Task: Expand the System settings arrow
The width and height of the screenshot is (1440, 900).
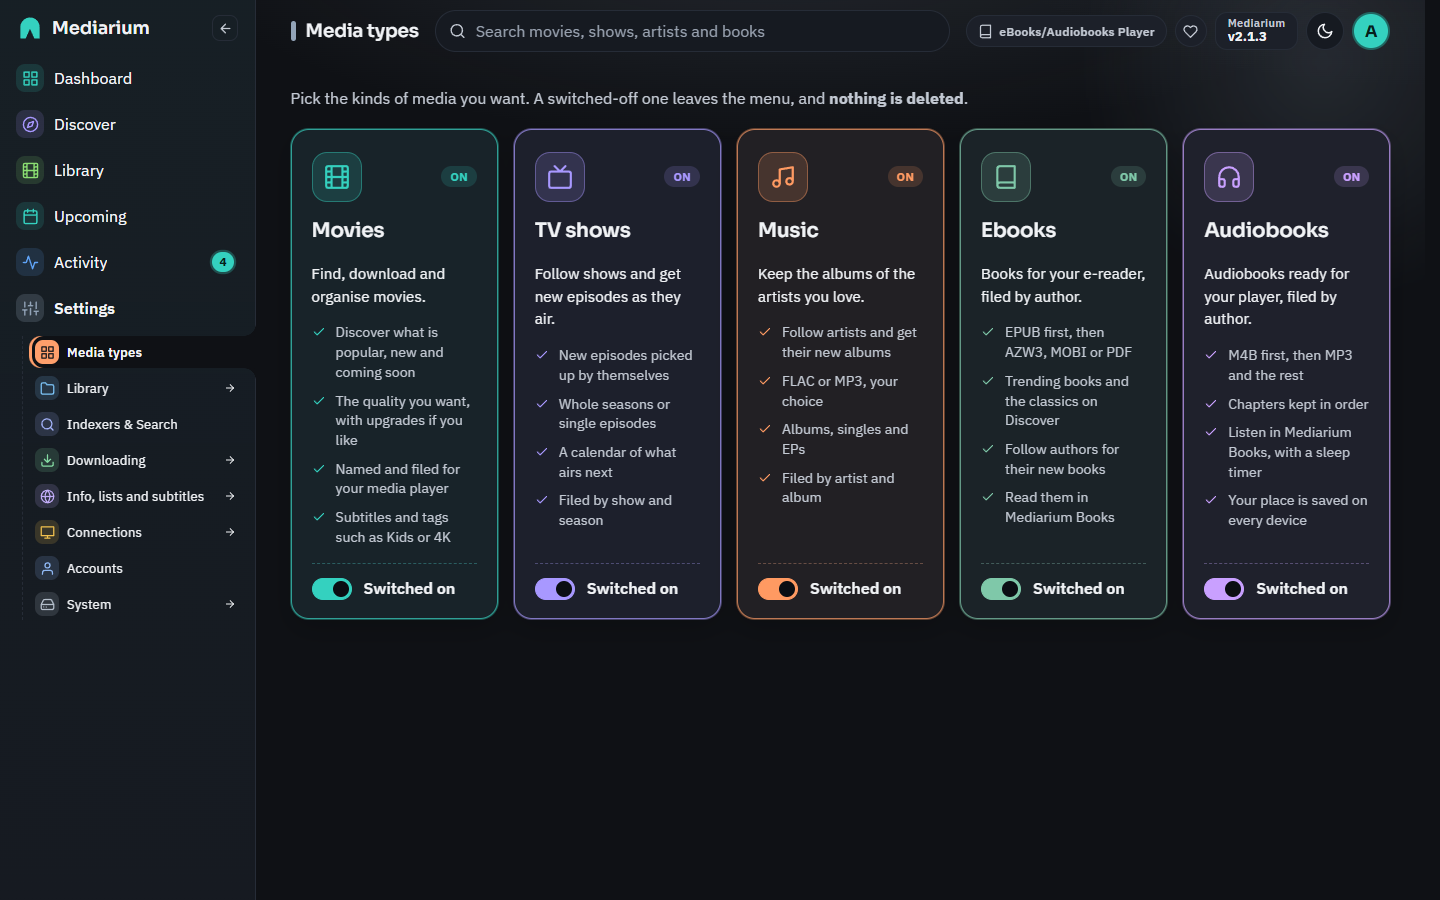Action: click(x=230, y=604)
